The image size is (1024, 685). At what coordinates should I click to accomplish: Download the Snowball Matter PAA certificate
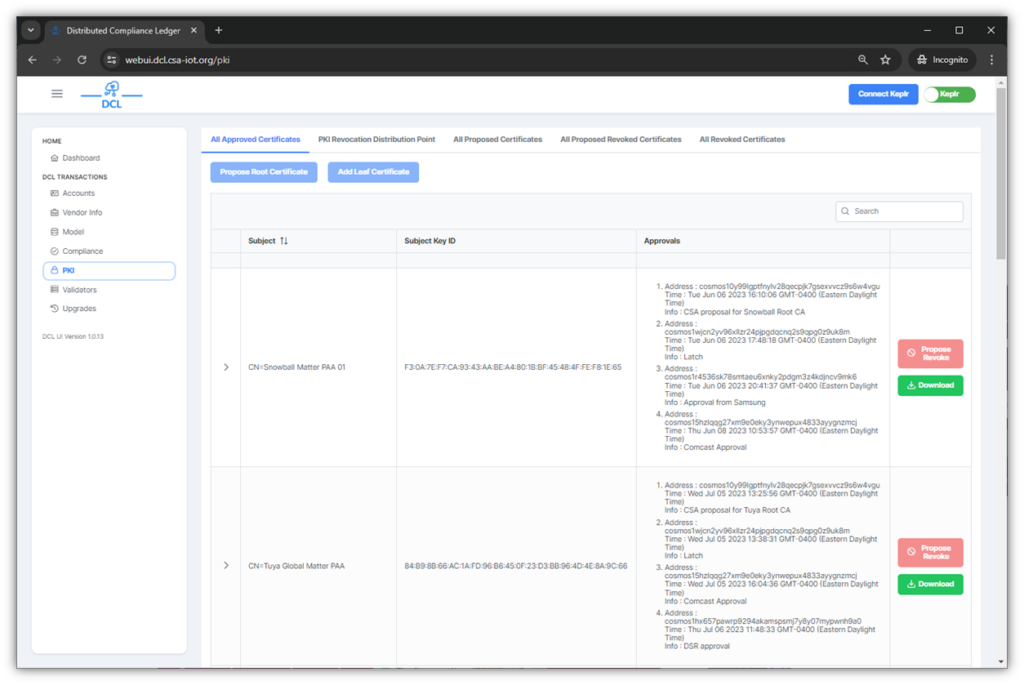click(930, 385)
